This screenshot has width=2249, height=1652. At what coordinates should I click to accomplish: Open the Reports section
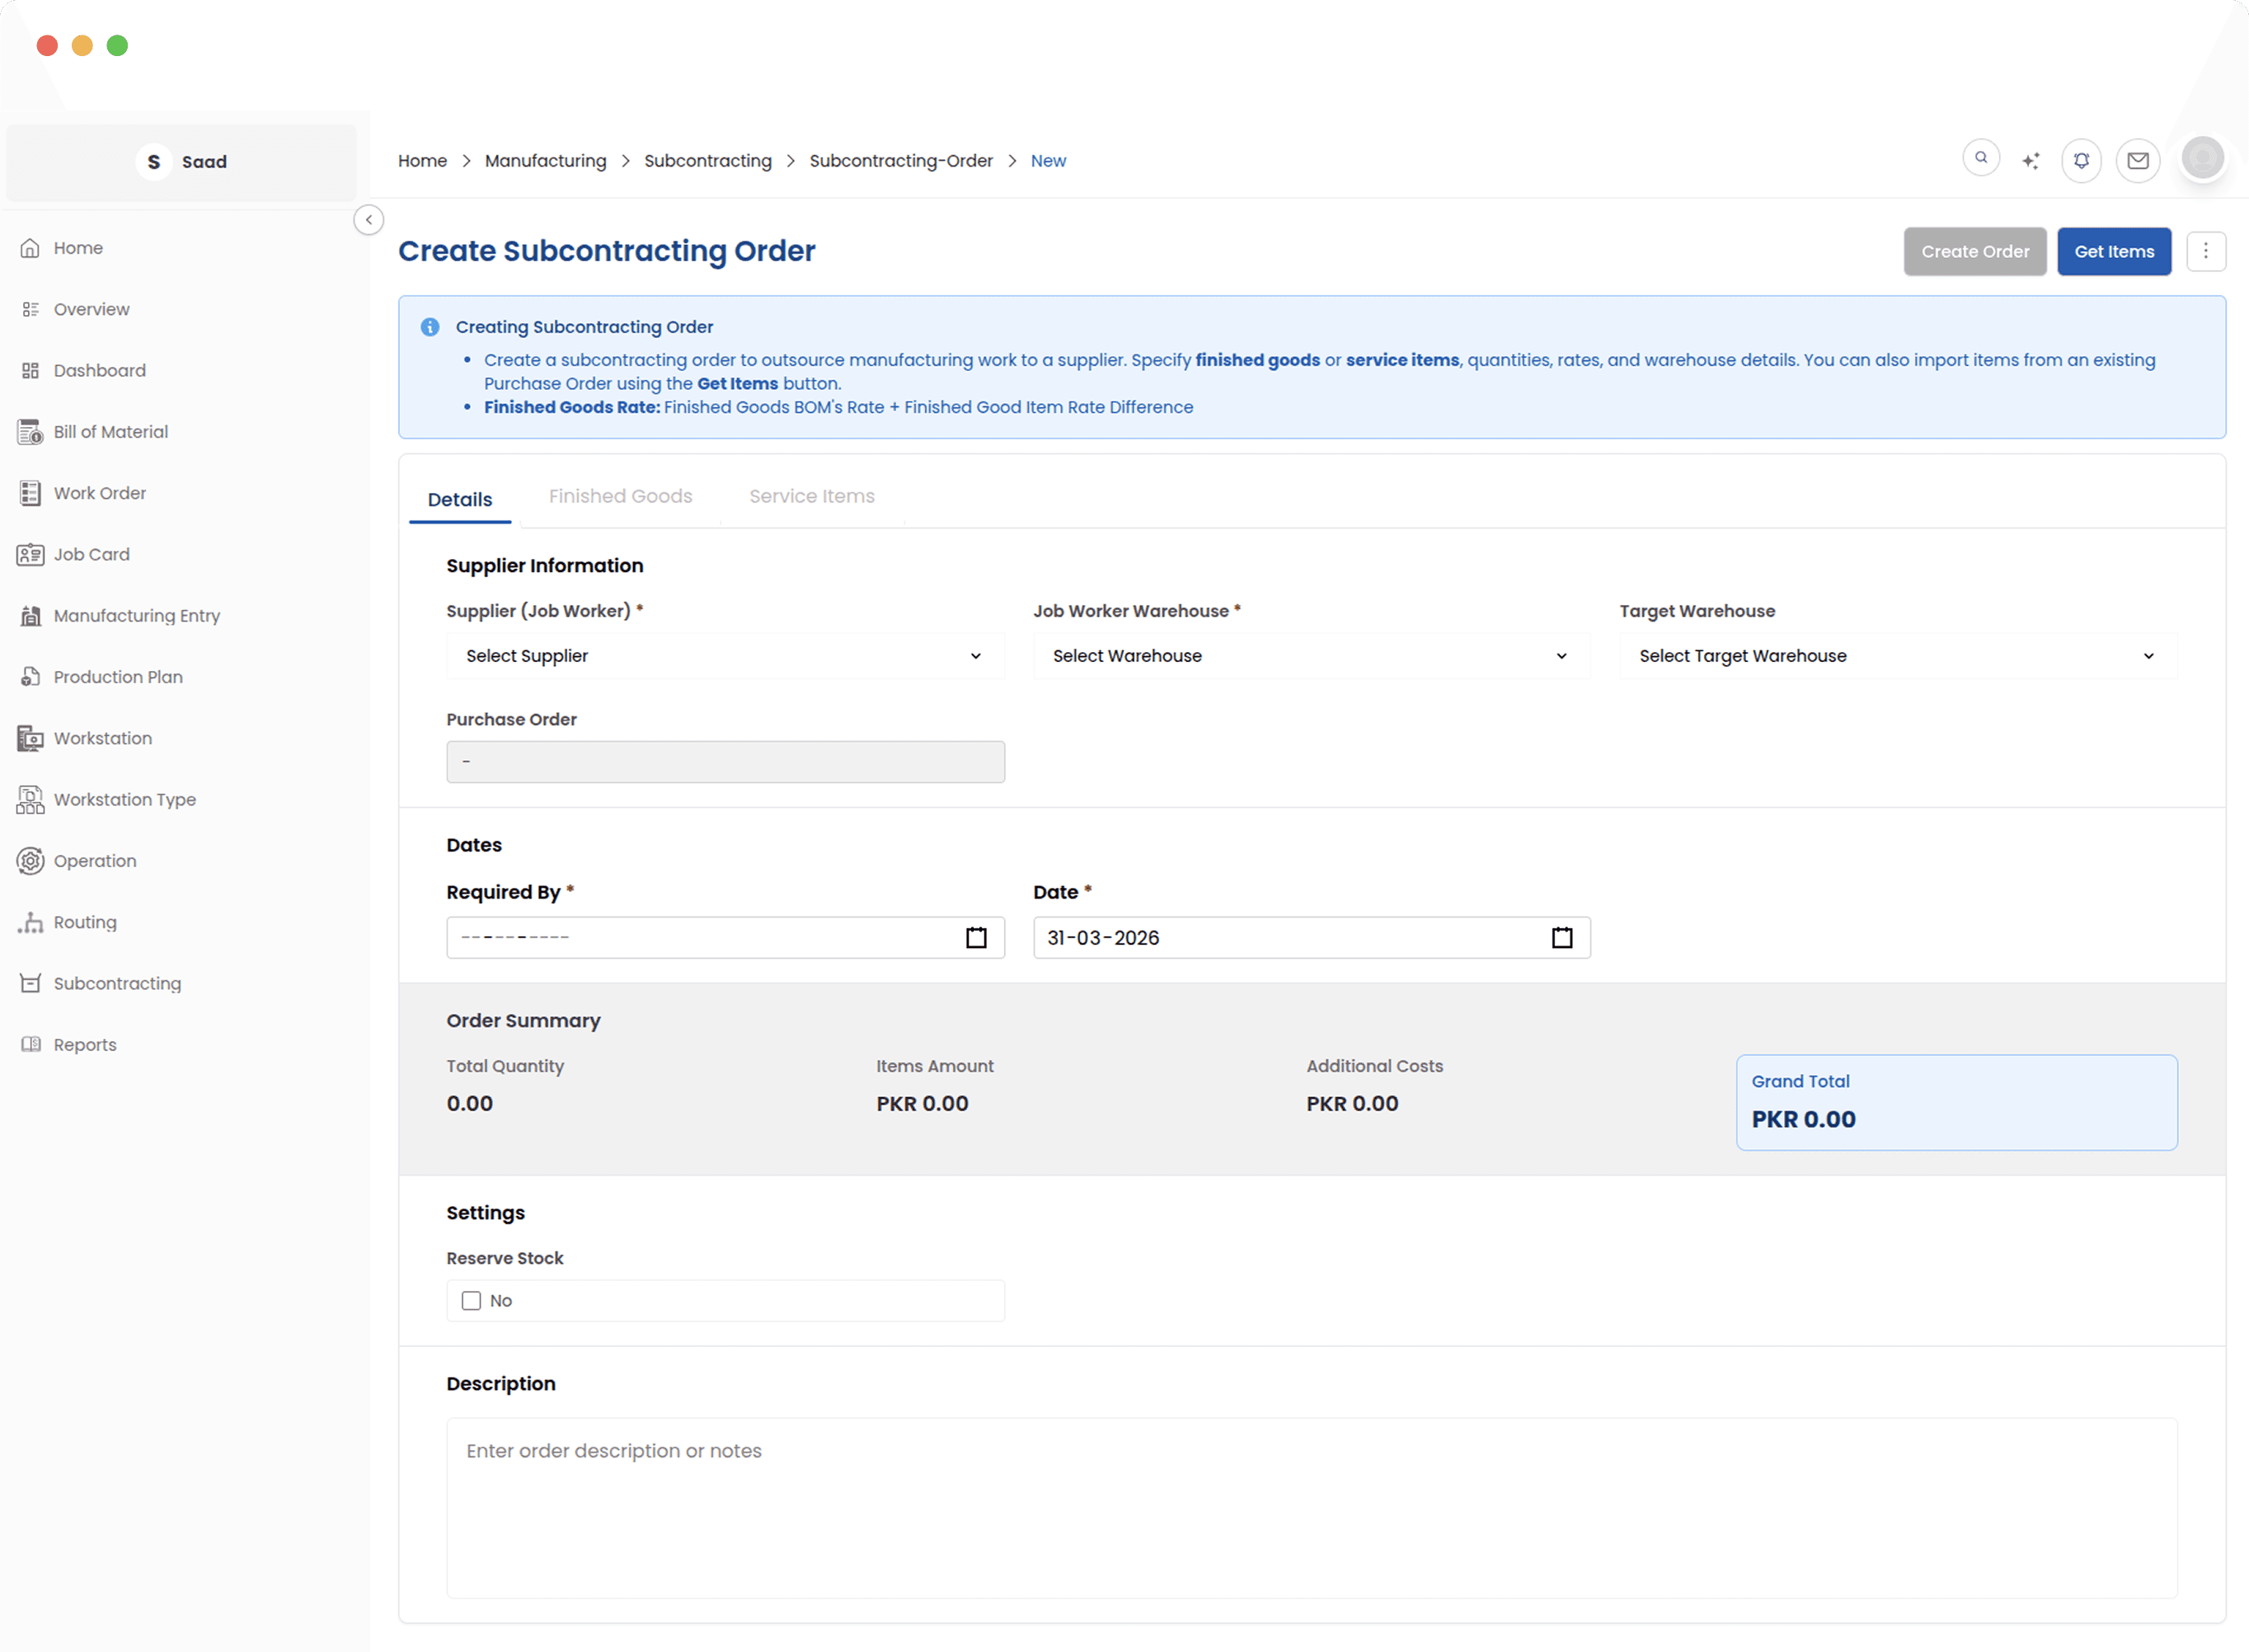tap(84, 1043)
